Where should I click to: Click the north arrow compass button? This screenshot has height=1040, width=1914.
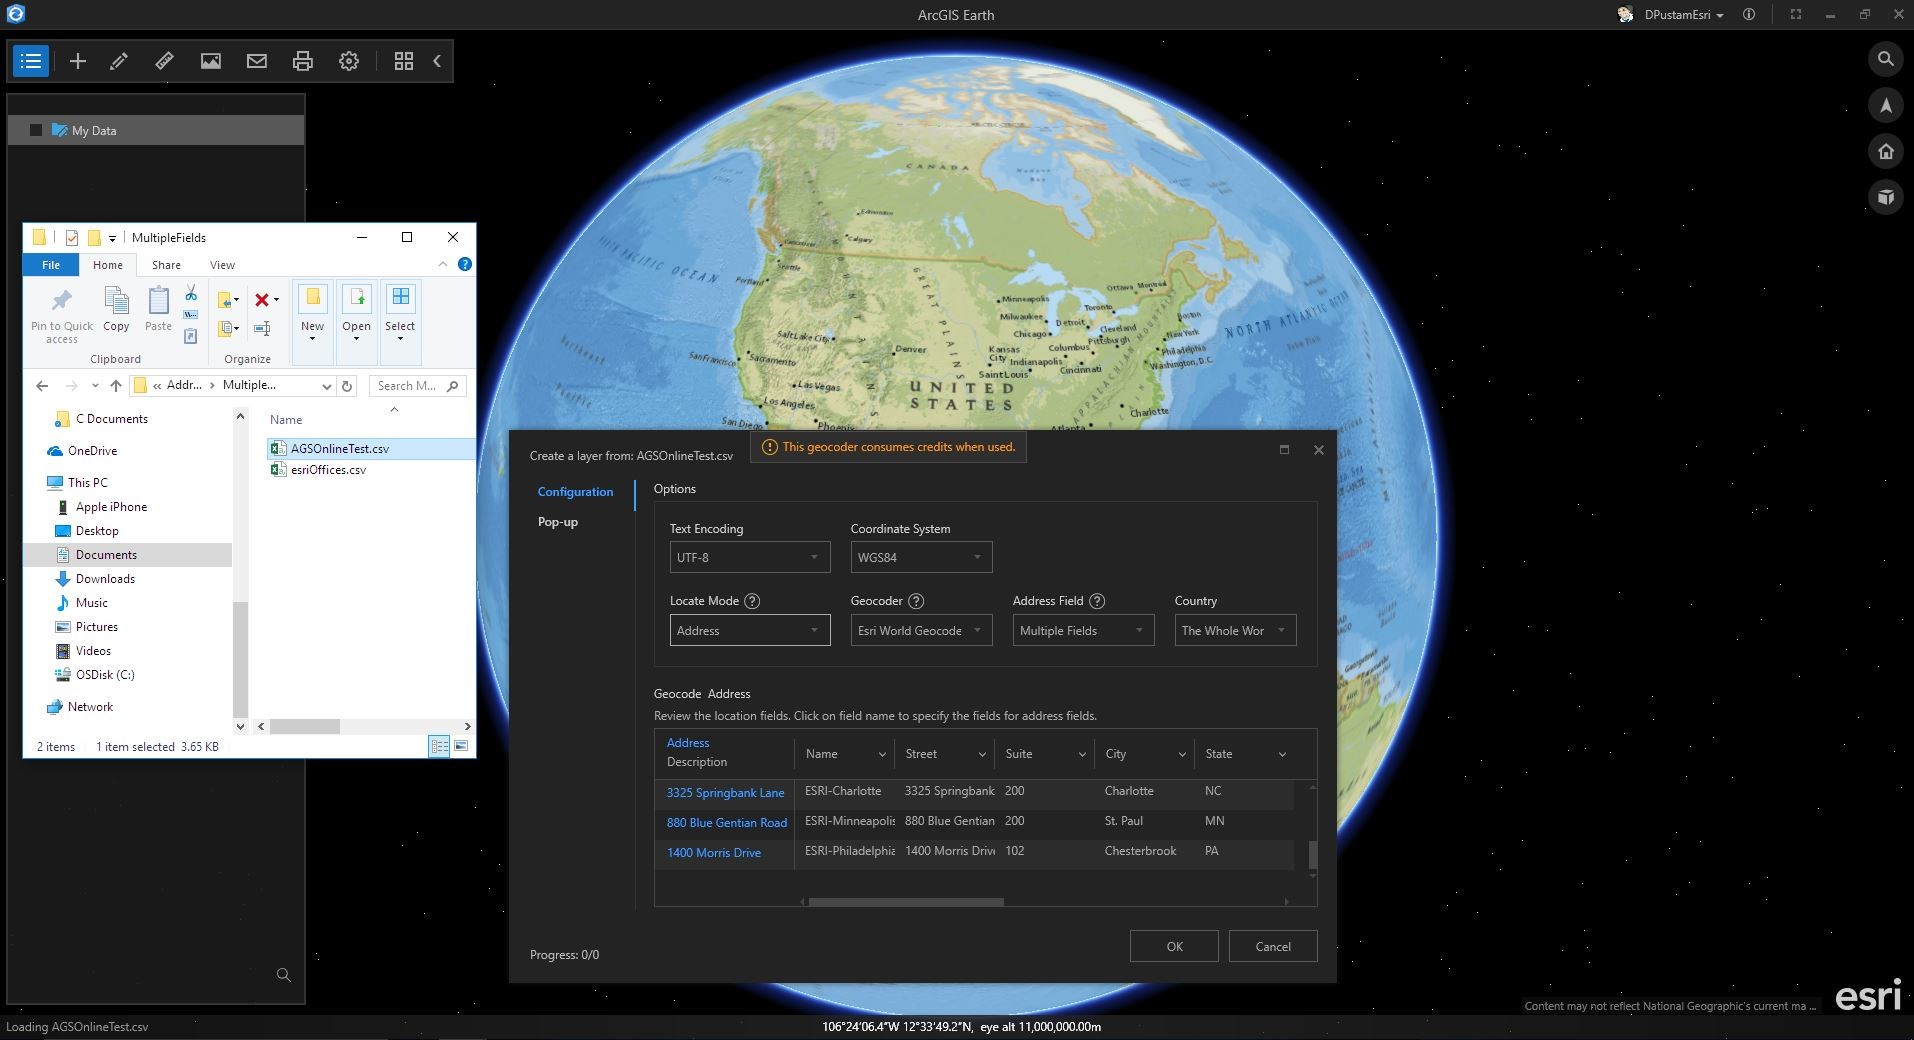coord(1886,105)
